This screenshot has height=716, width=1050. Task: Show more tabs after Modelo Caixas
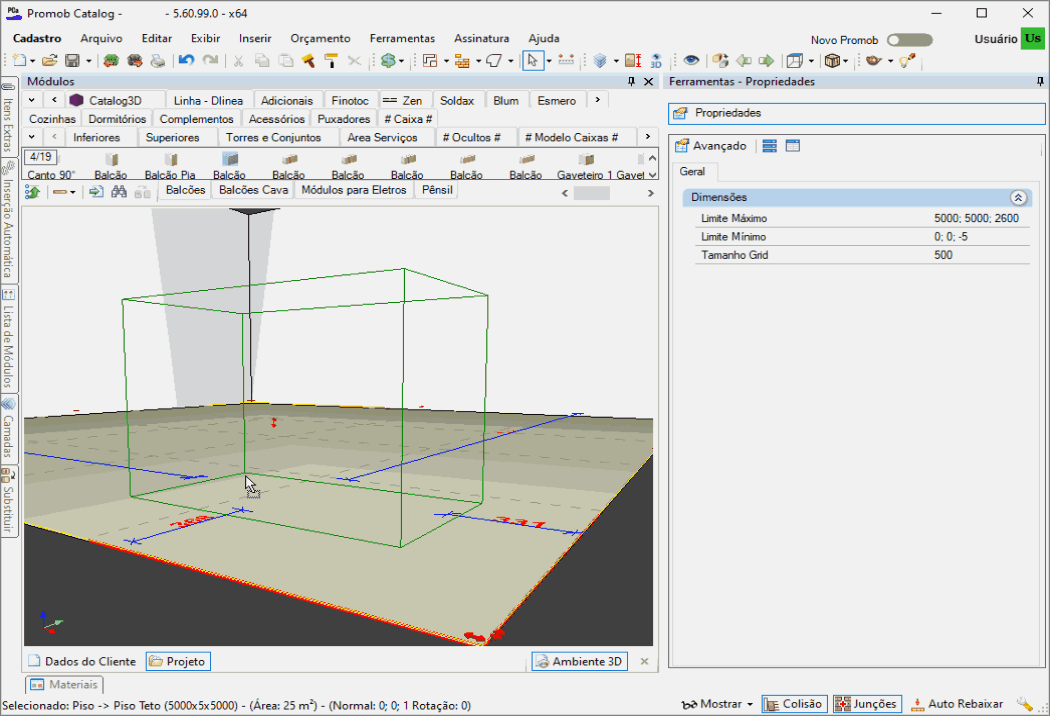(x=648, y=137)
